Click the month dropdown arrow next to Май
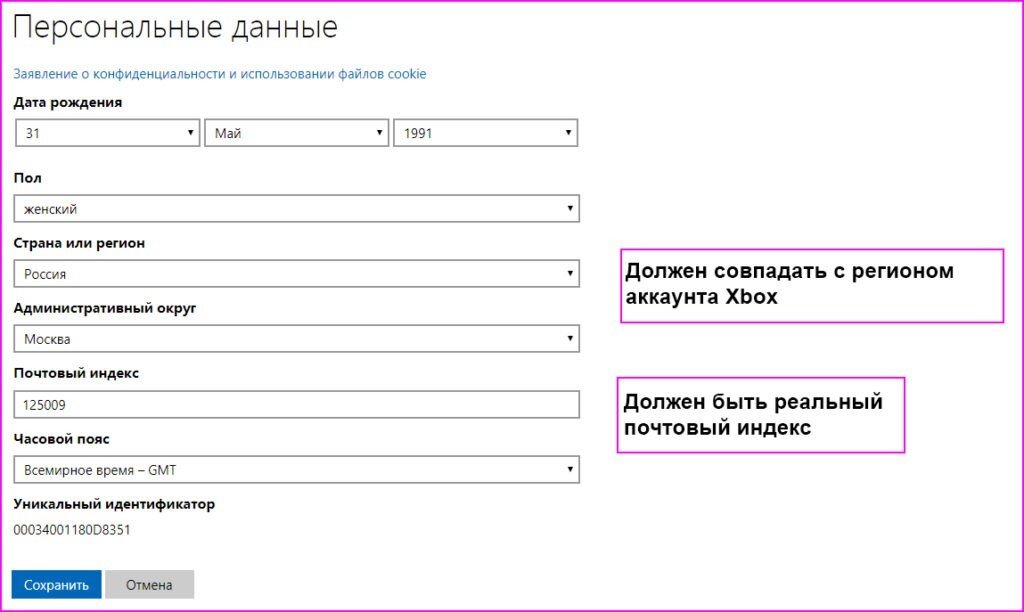 [x=380, y=132]
